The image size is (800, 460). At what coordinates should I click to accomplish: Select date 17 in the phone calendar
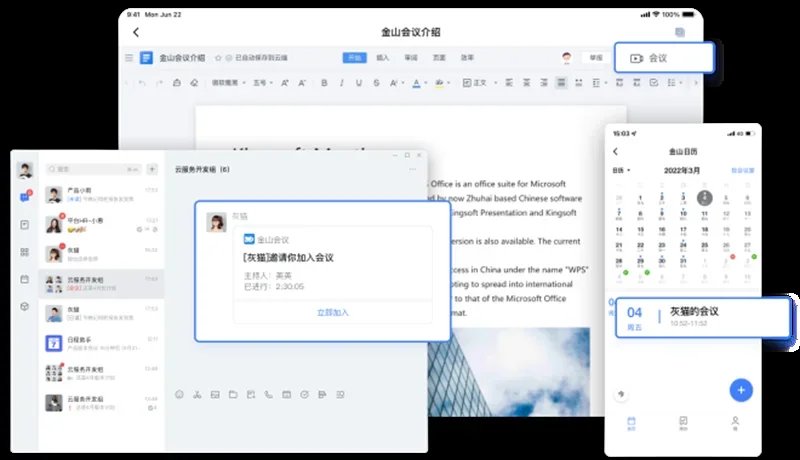click(683, 231)
